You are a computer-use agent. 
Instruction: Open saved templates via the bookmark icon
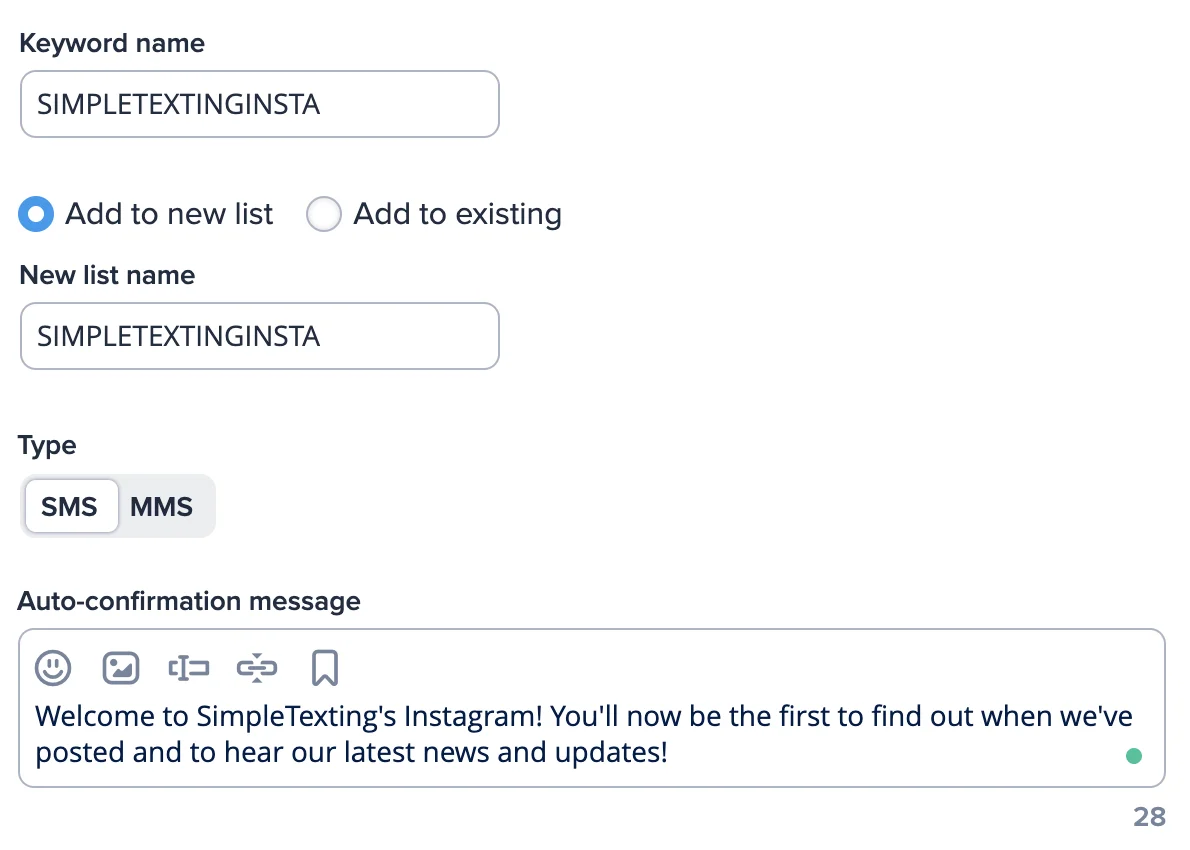(325, 667)
